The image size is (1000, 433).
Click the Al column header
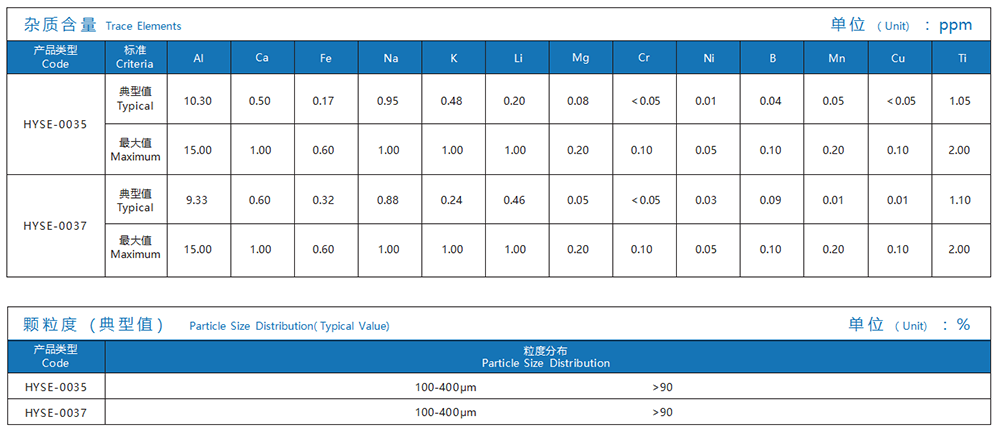pos(198,58)
